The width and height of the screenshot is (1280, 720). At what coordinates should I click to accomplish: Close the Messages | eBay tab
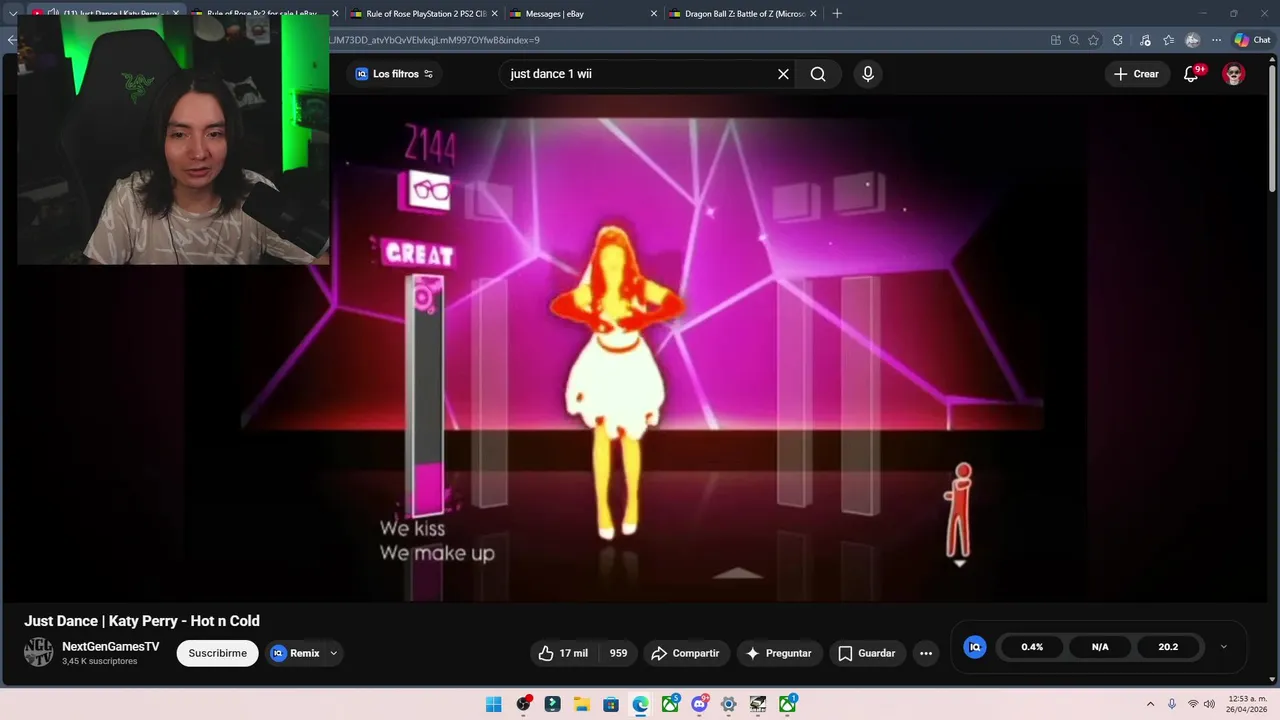(x=654, y=14)
